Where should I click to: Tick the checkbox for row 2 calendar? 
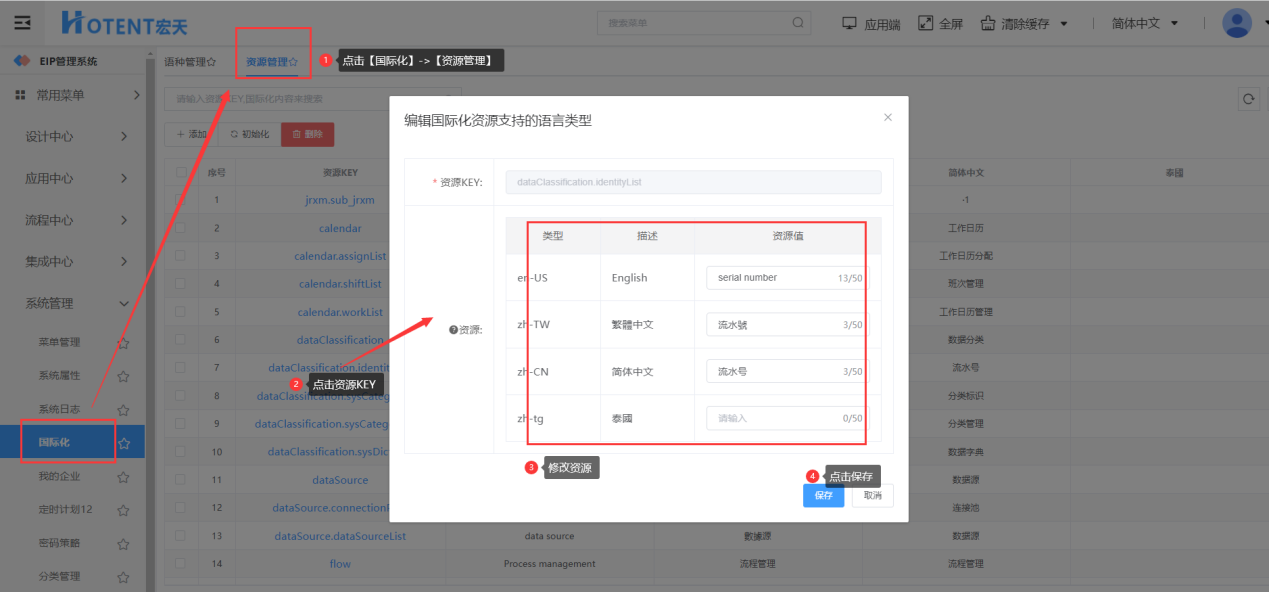(180, 228)
